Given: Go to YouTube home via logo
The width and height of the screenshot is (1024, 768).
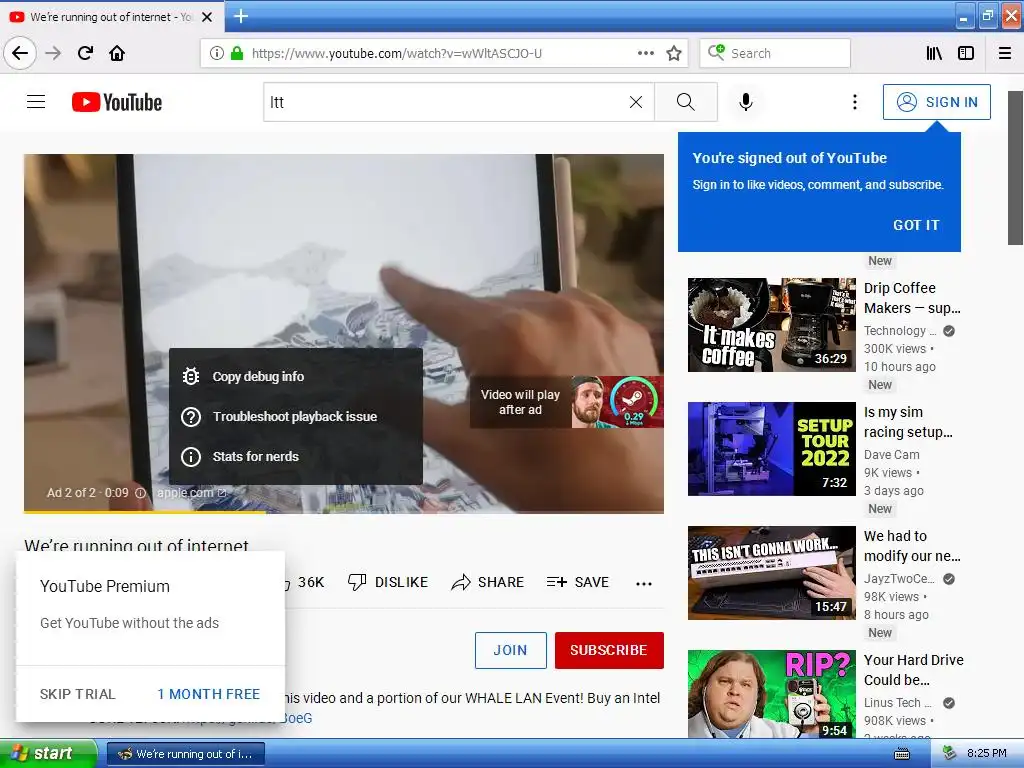Looking at the screenshot, I should pos(117,102).
